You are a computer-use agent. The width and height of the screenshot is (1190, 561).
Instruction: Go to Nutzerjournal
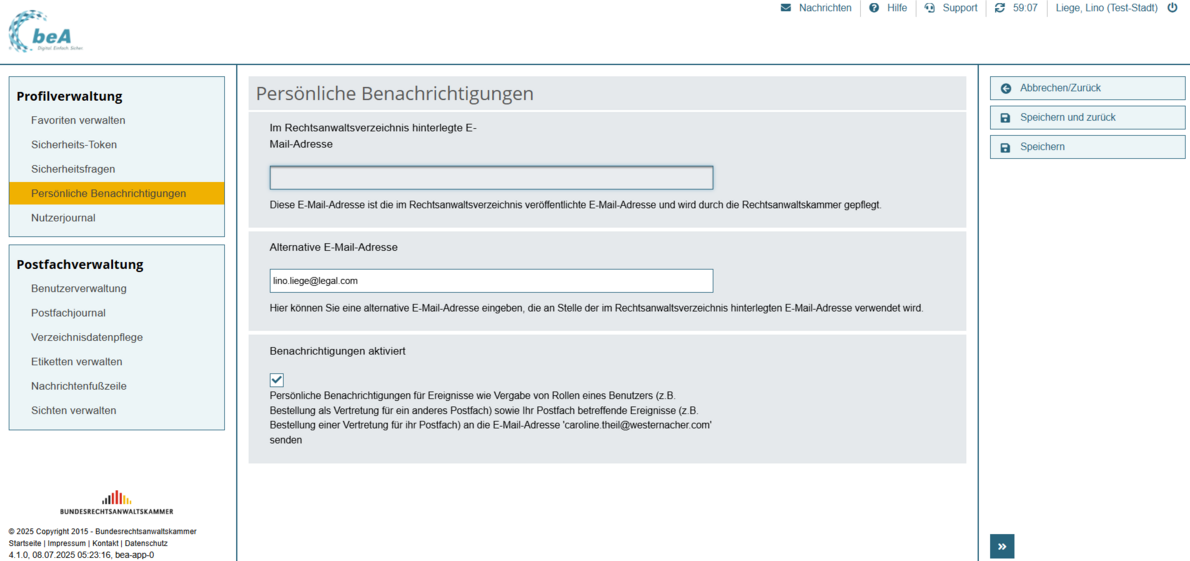(63, 218)
